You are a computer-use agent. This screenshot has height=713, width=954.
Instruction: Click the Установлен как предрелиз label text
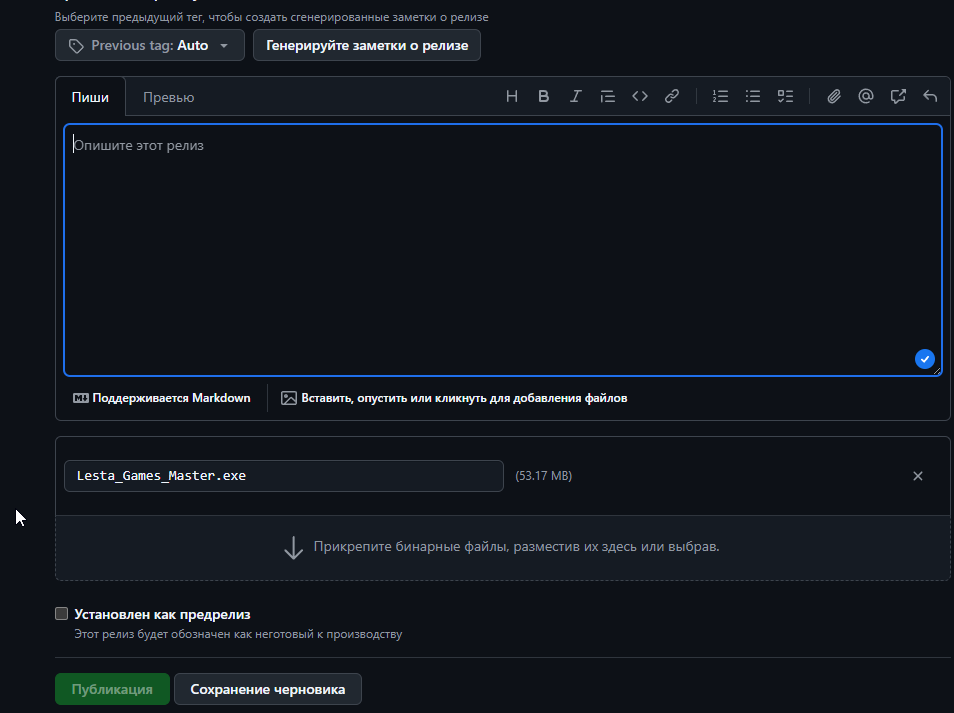pyautogui.click(x=162, y=614)
